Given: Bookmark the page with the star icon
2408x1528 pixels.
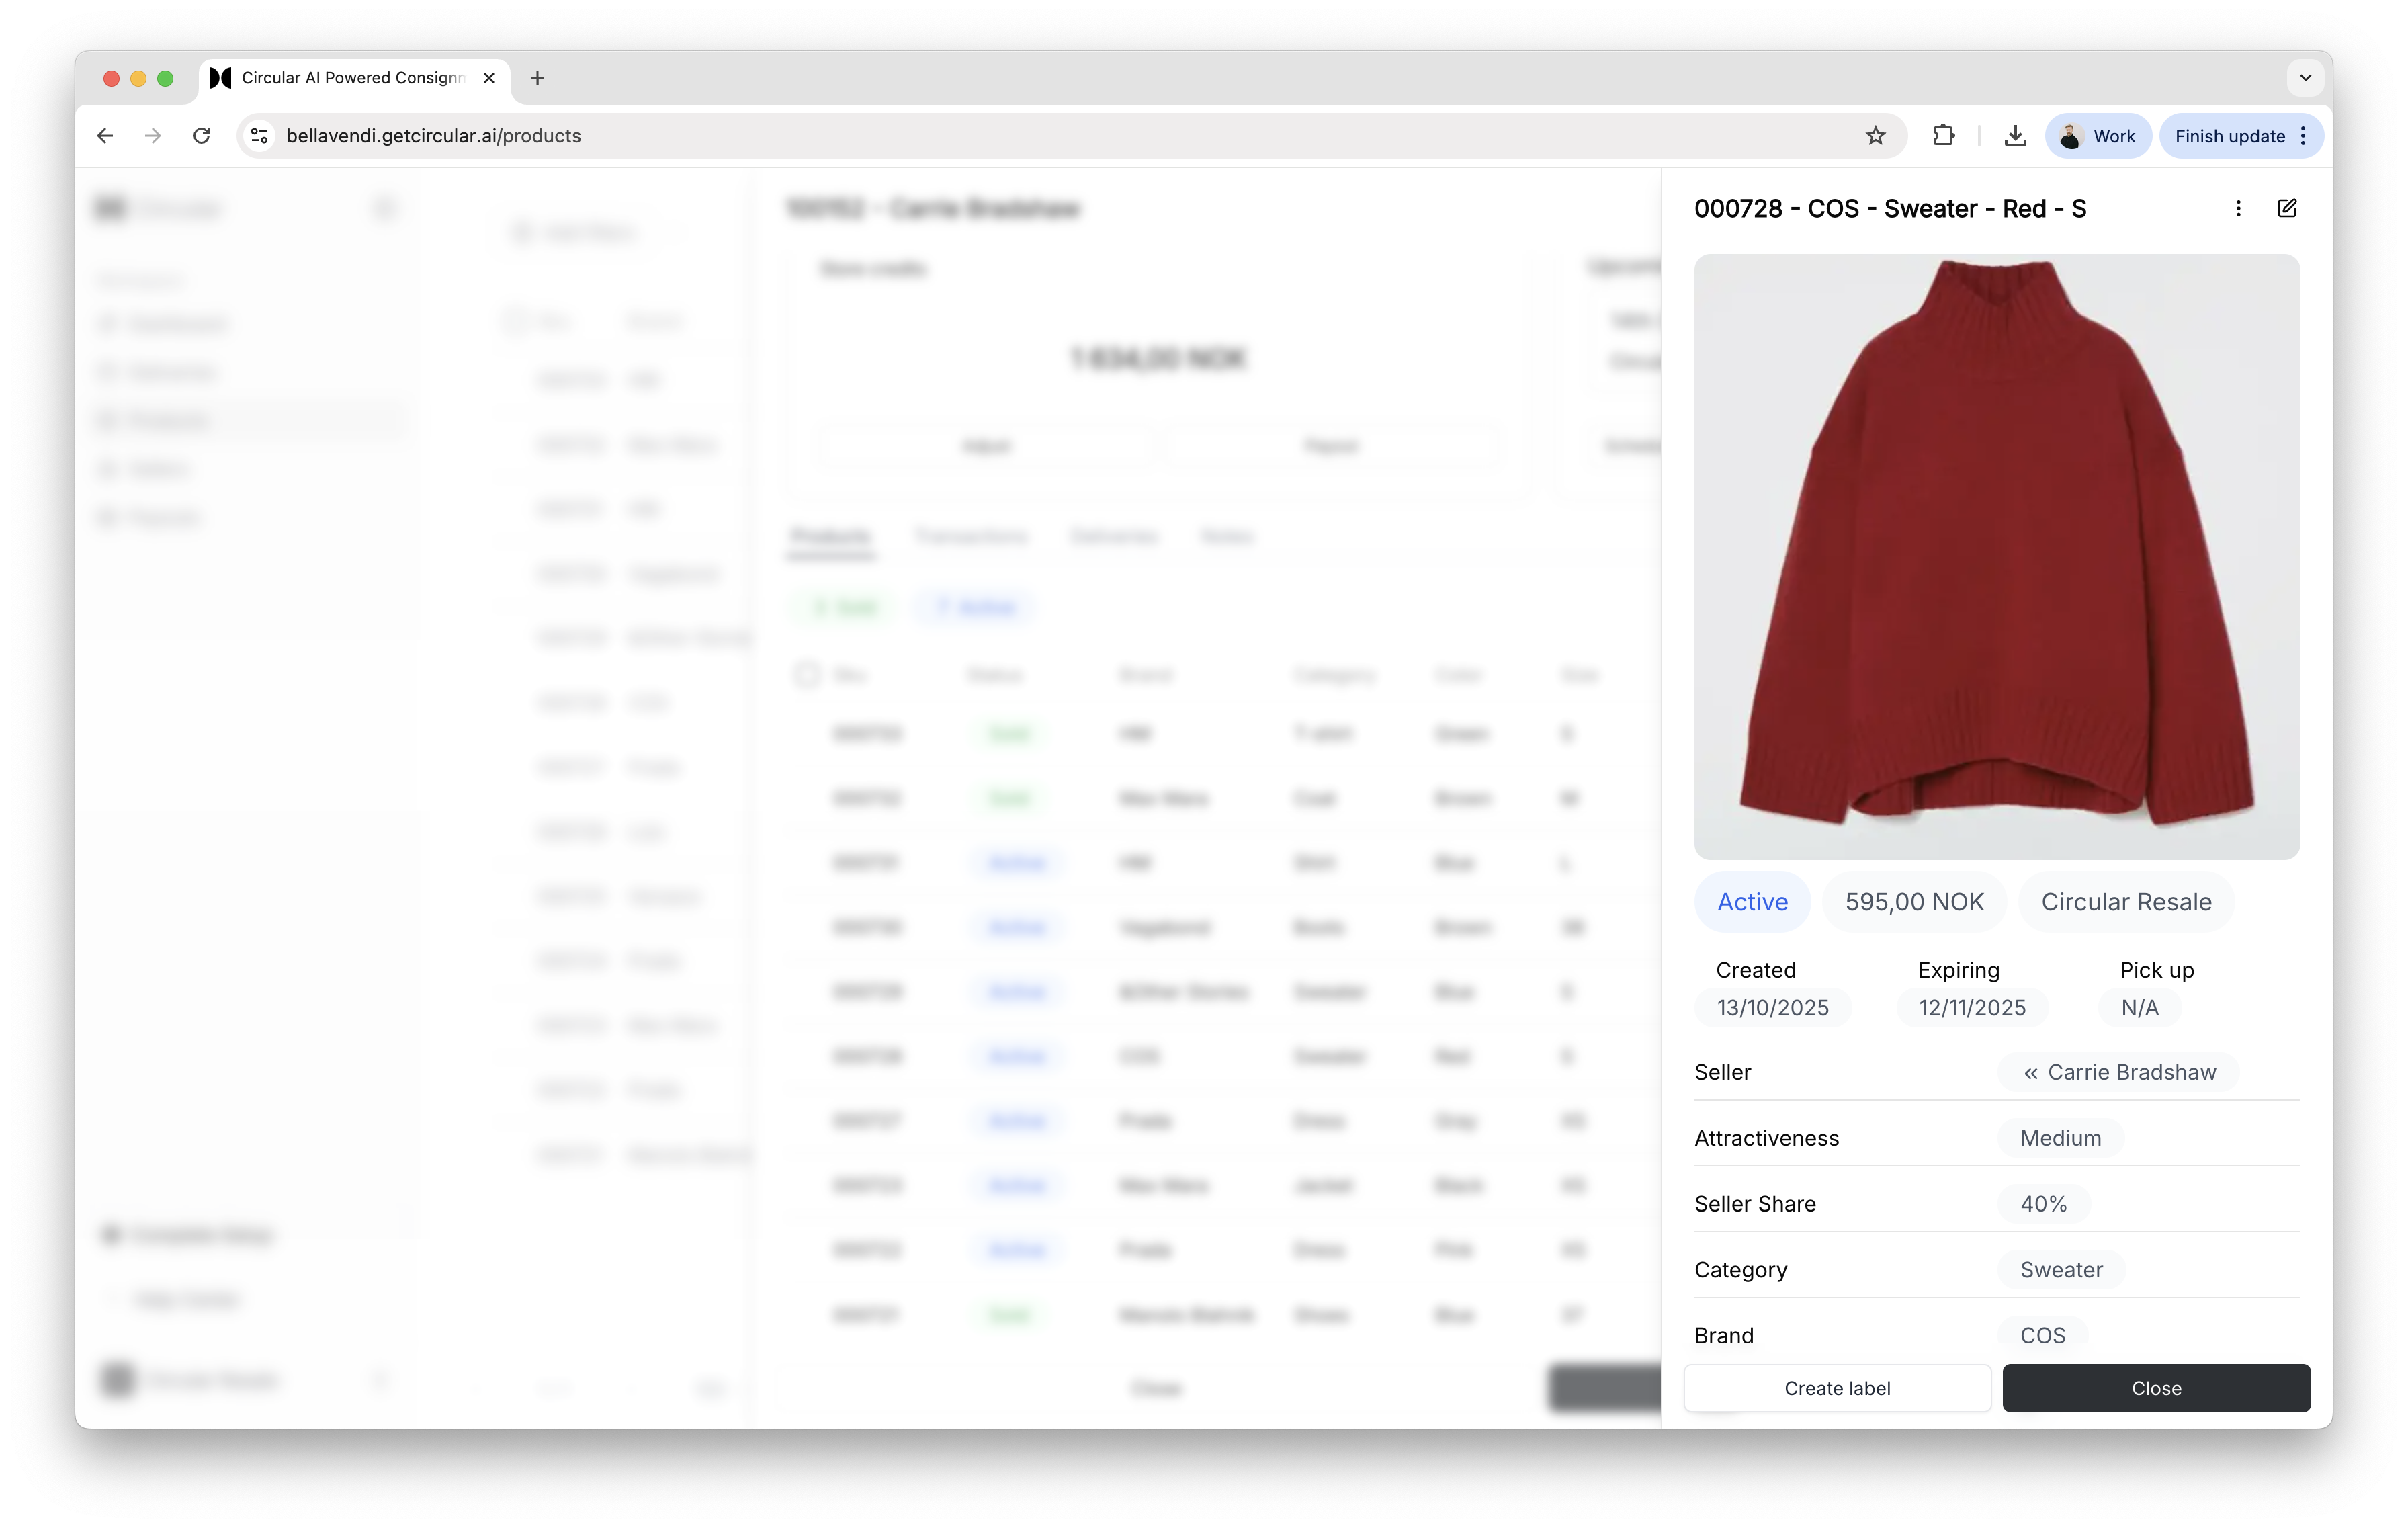Looking at the screenshot, I should coord(1875,135).
